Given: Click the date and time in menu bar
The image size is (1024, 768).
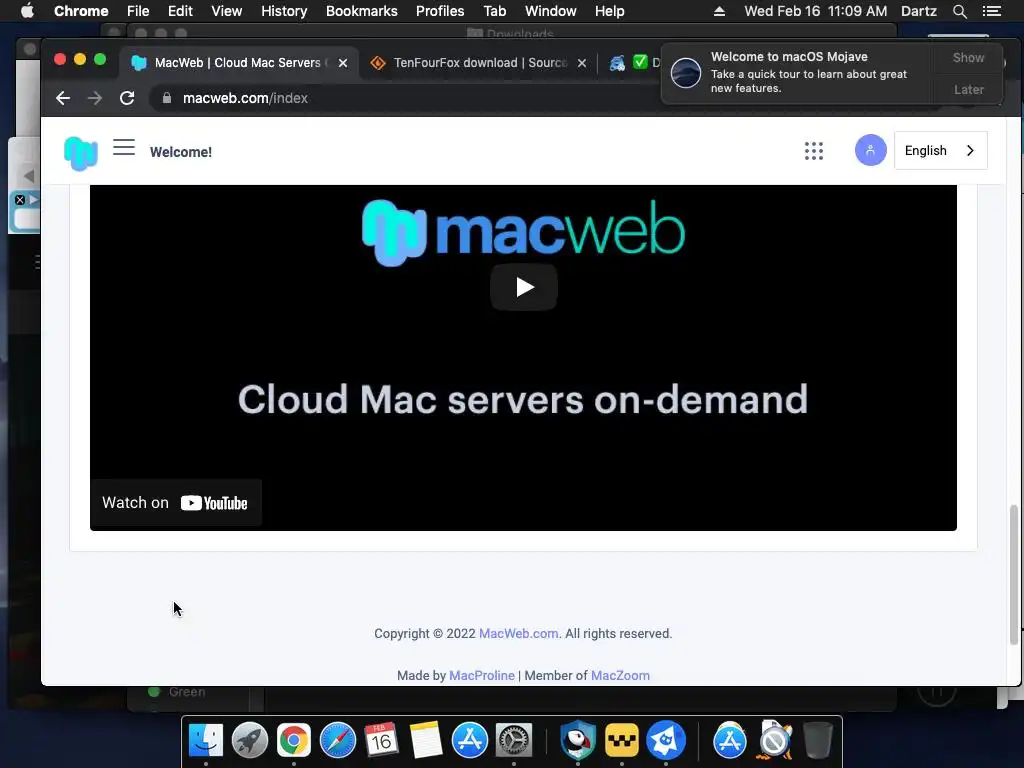Looking at the screenshot, I should pyautogui.click(x=816, y=11).
